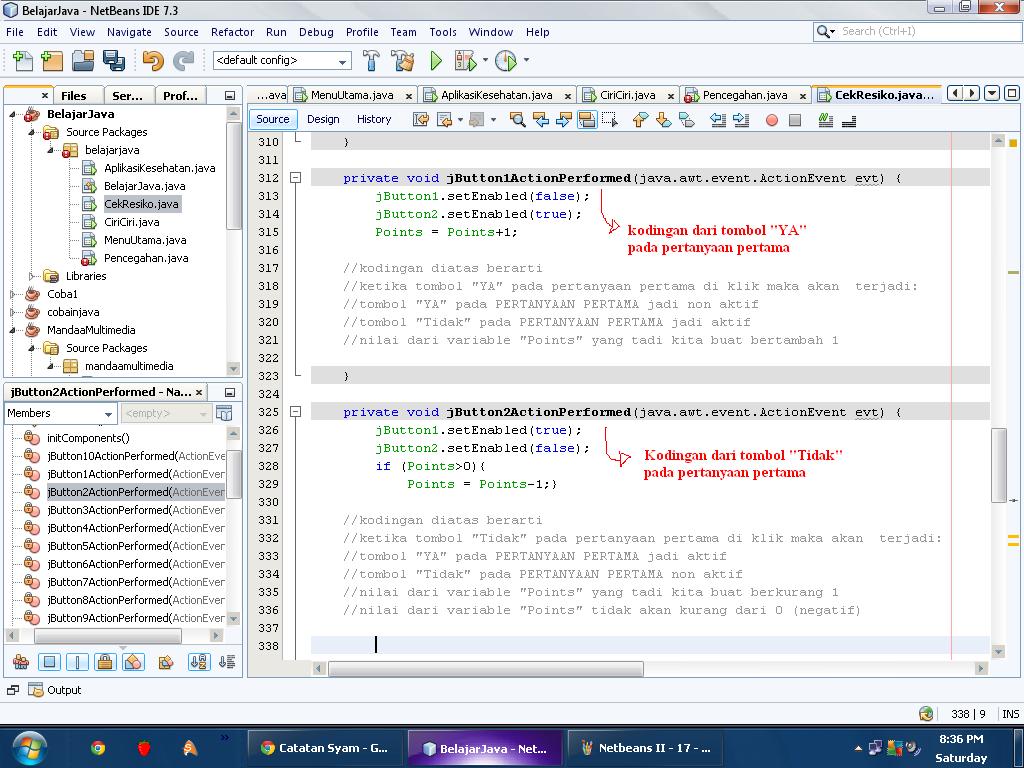This screenshot has height=768, width=1024.
Task: Run the project with the green play icon
Action: [436, 61]
